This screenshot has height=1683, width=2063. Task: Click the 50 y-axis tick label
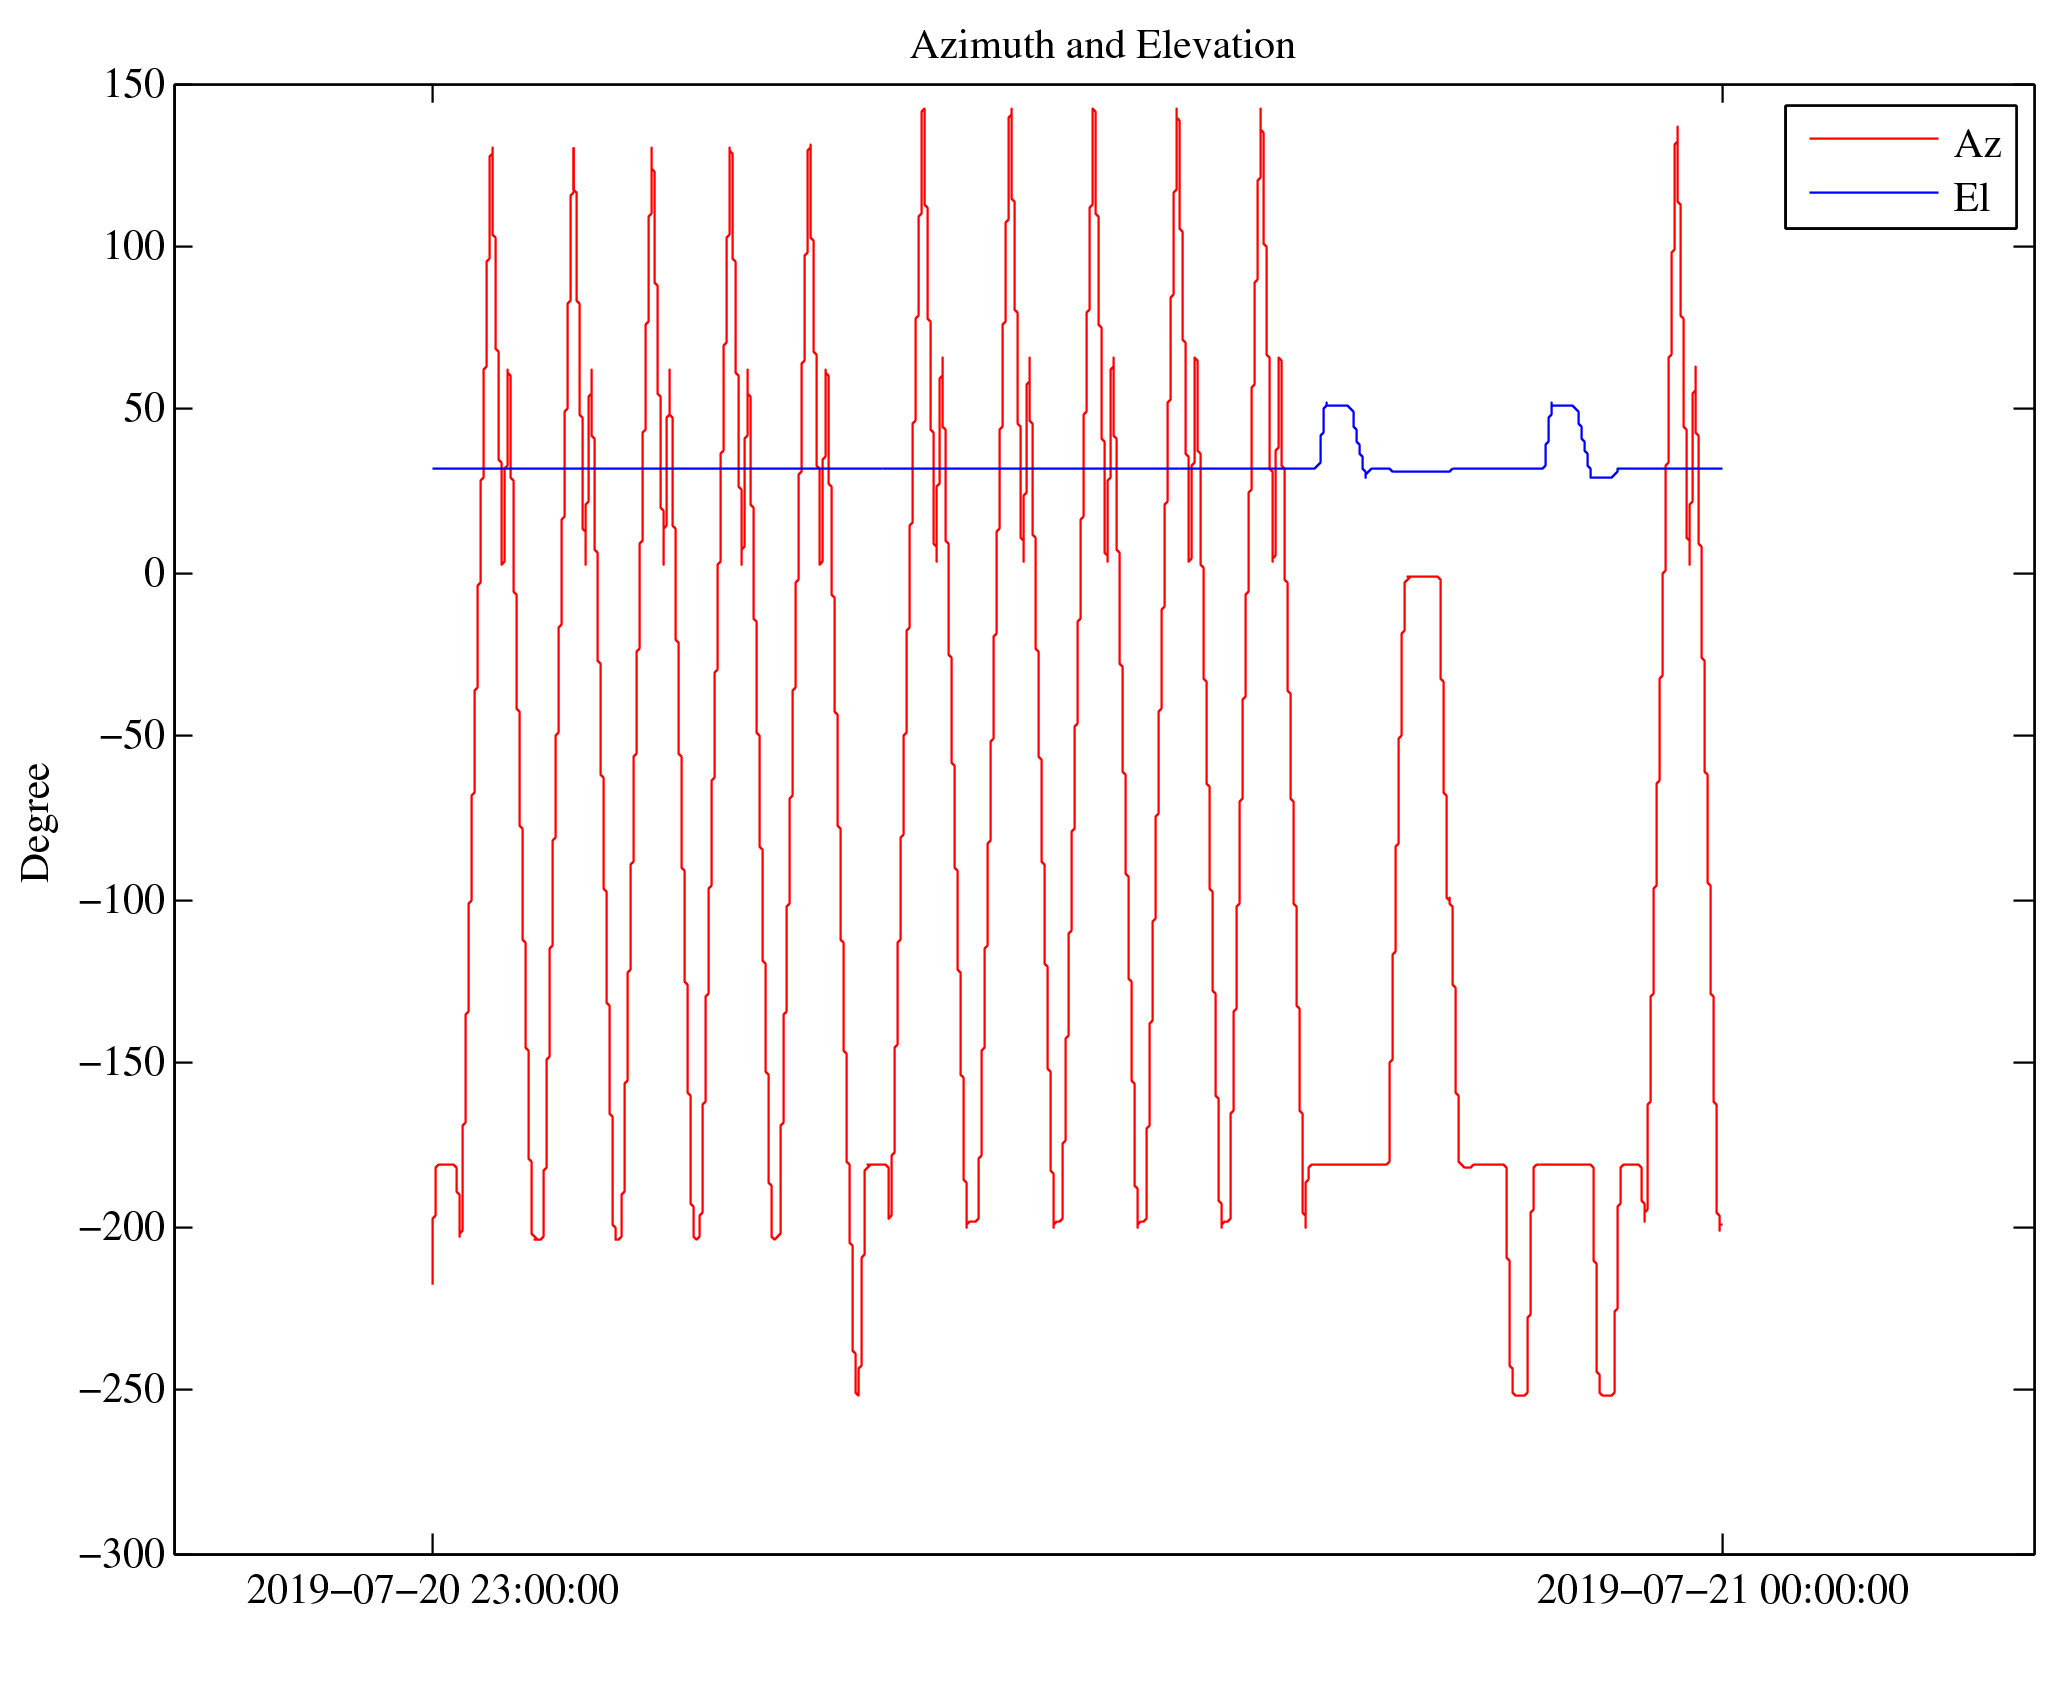tap(144, 408)
